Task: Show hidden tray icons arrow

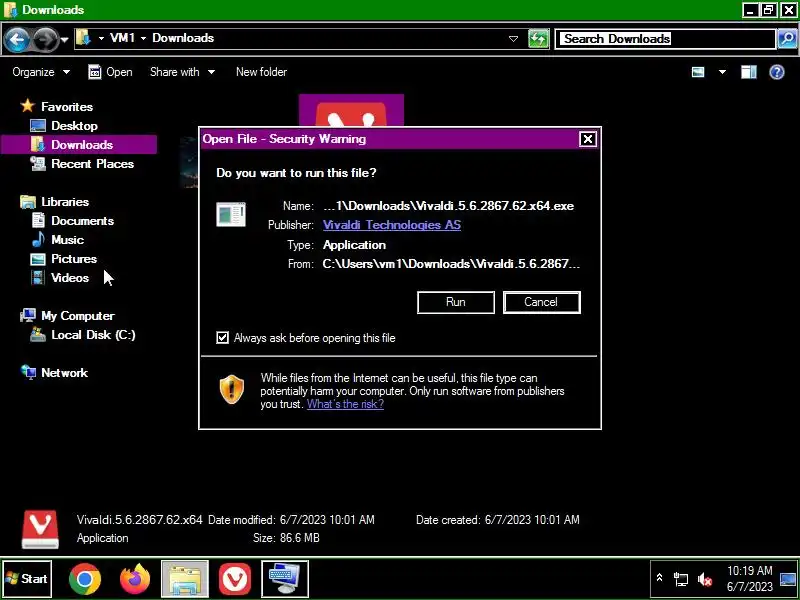Action: tap(659, 578)
